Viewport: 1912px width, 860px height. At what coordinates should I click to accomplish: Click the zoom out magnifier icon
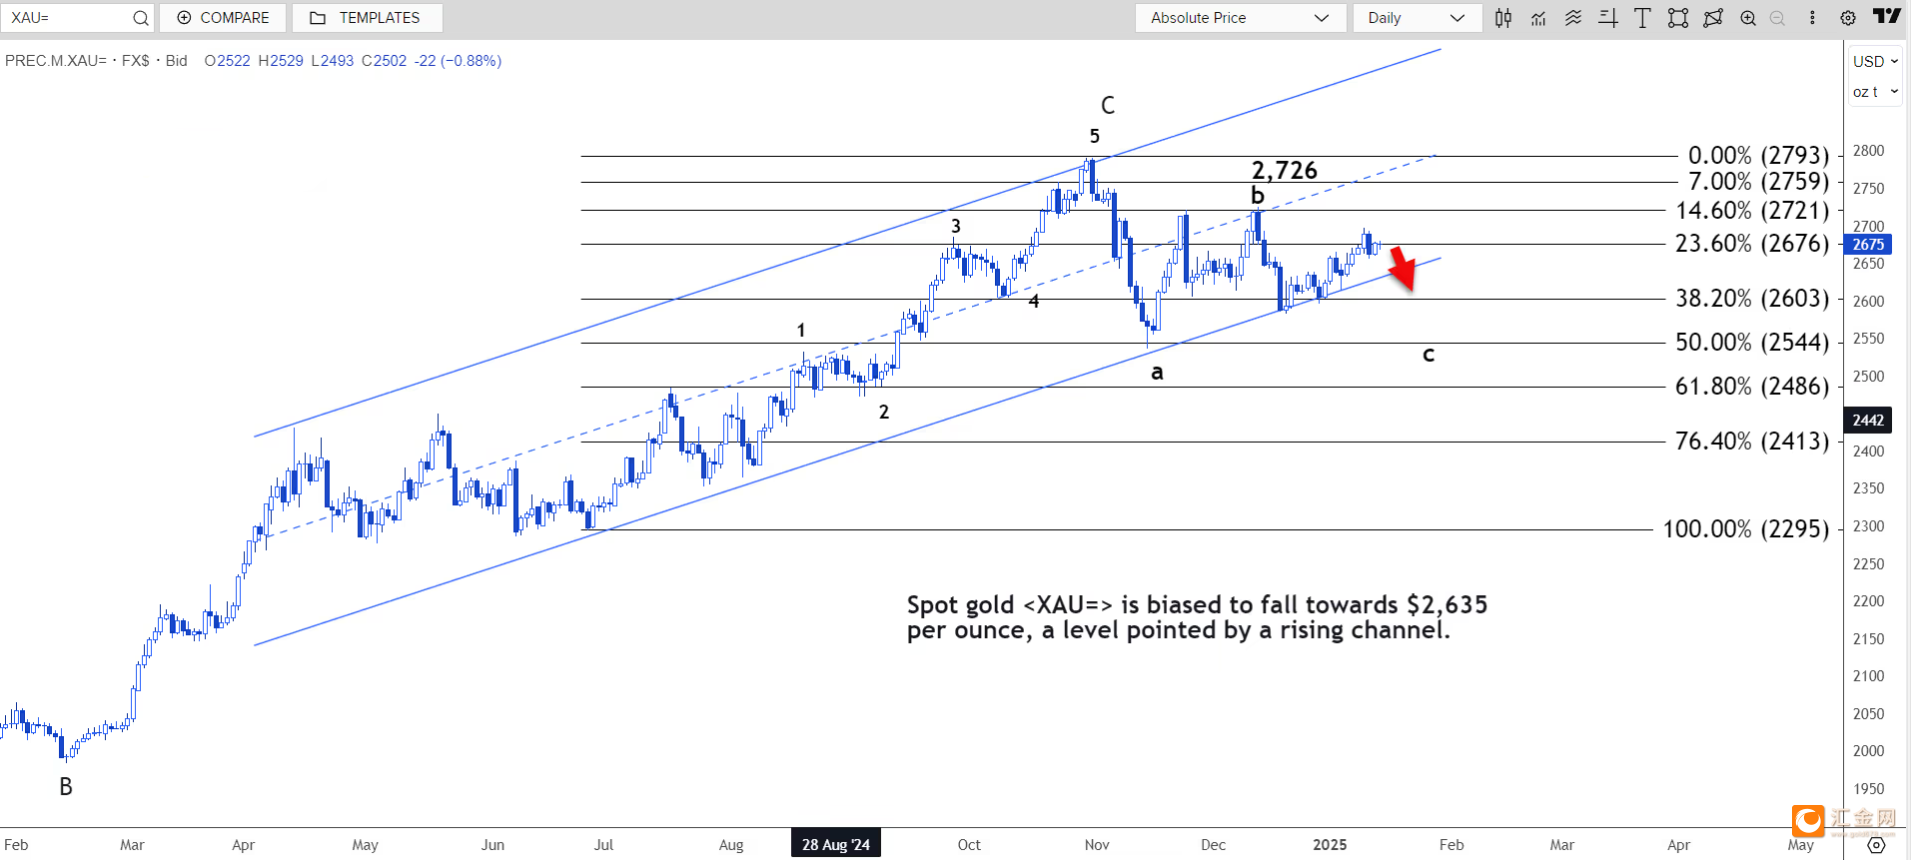pos(1777,18)
